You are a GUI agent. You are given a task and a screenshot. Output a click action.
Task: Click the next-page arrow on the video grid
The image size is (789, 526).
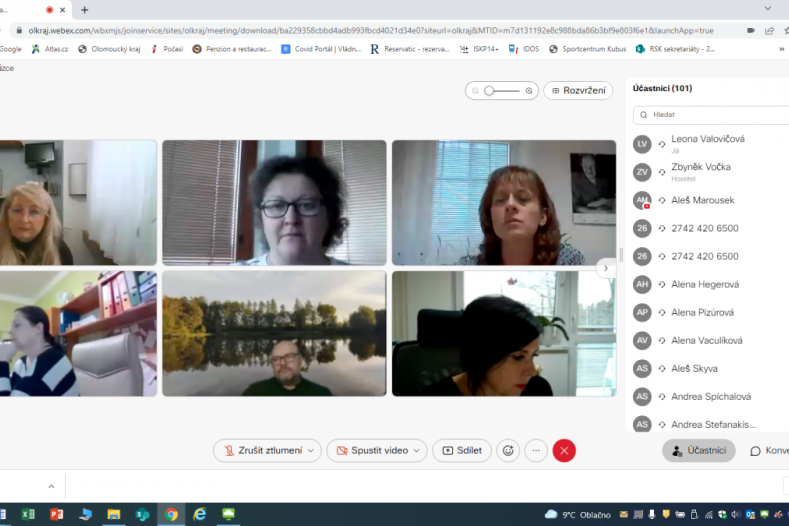(x=604, y=268)
